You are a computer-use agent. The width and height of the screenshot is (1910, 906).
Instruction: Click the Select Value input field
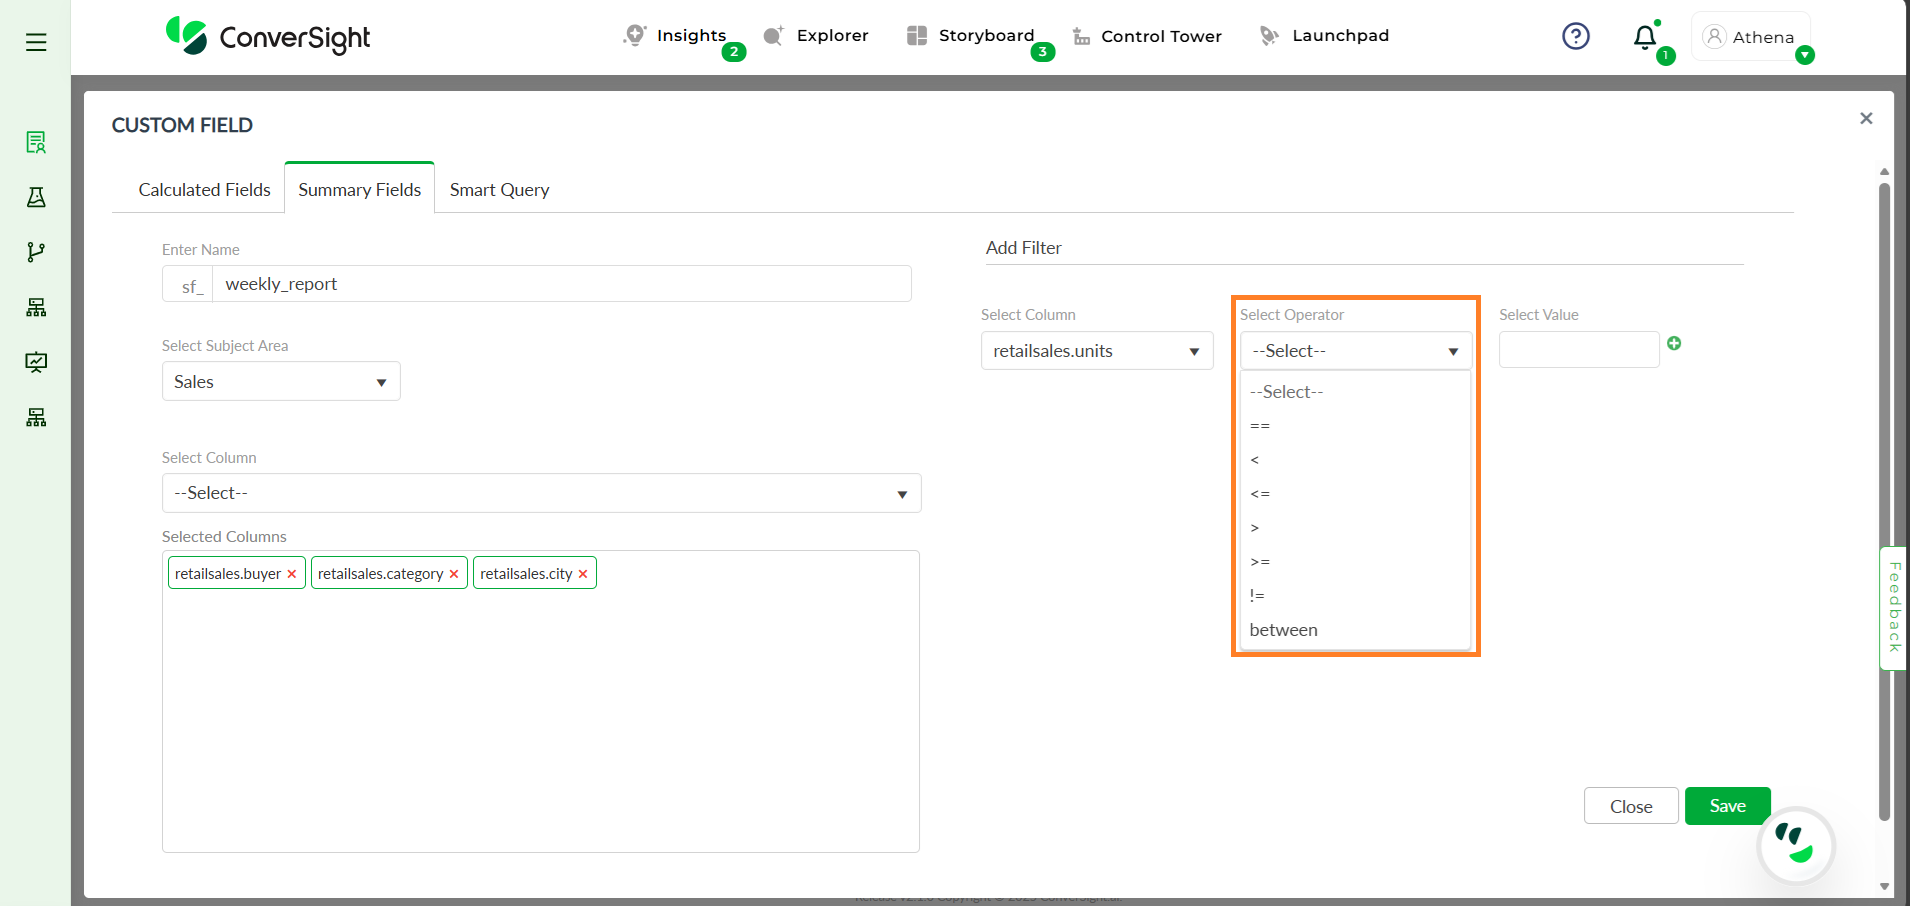click(x=1578, y=350)
